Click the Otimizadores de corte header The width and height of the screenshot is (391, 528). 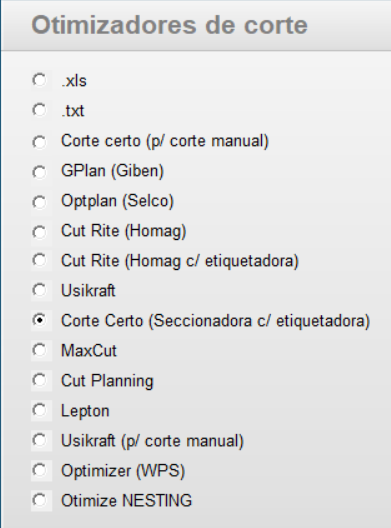169,25
